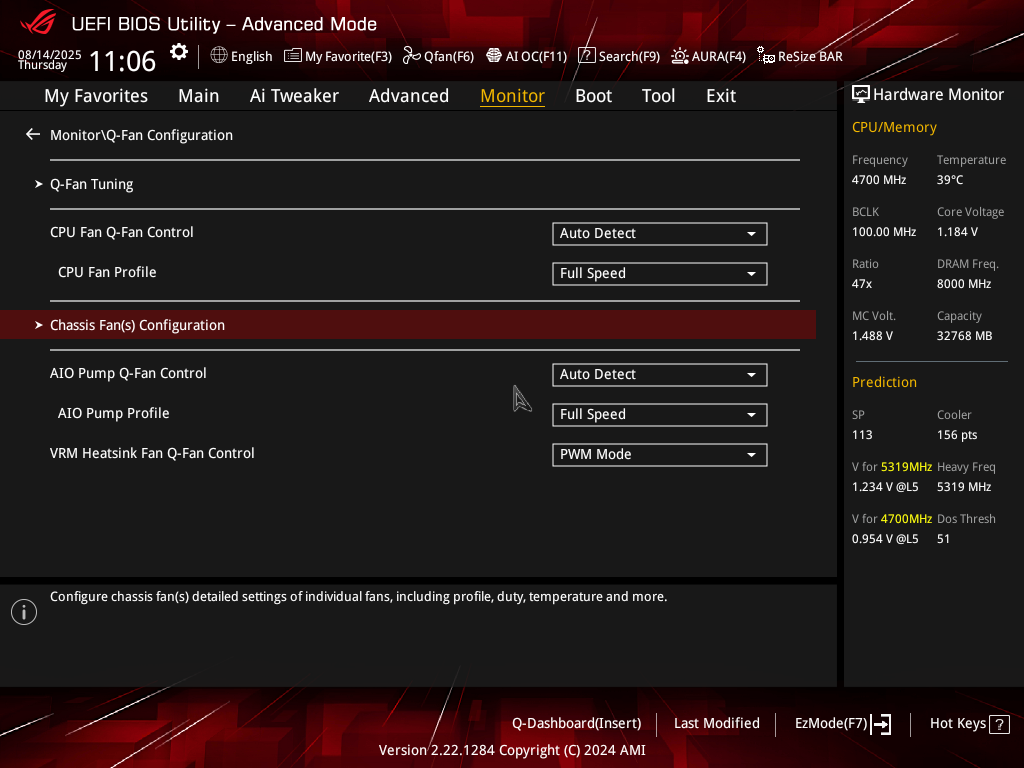The image size is (1024, 768).
Task: Select the Monitor tab
Action: pos(513,96)
